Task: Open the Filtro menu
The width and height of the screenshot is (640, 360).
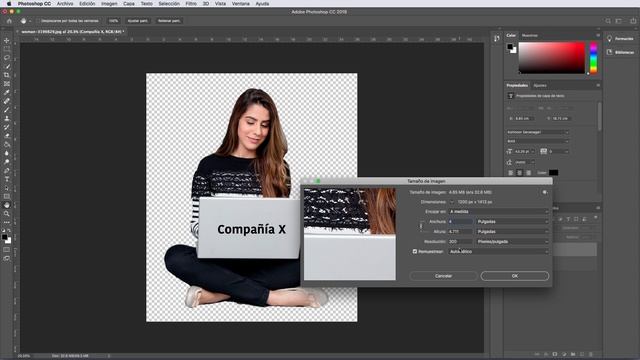Action: click(x=191, y=4)
